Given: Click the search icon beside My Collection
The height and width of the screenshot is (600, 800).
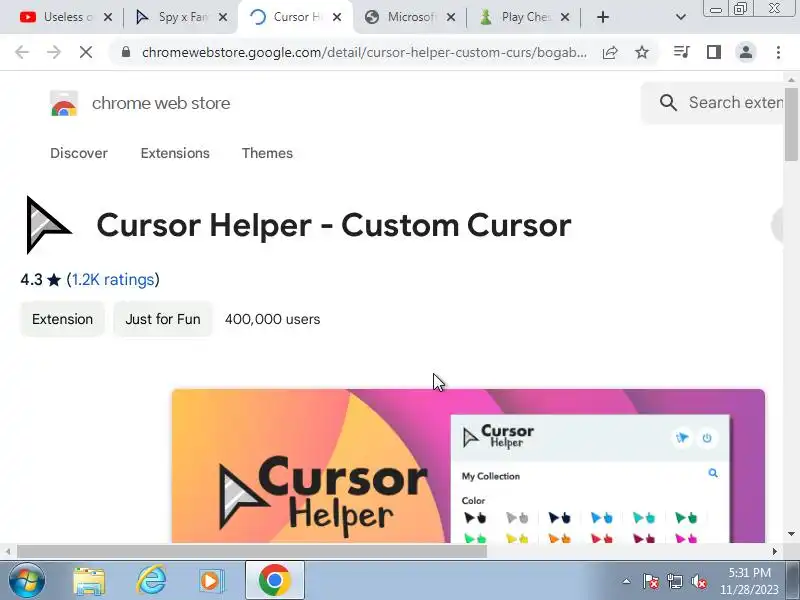Looking at the screenshot, I should click(713, 473).
